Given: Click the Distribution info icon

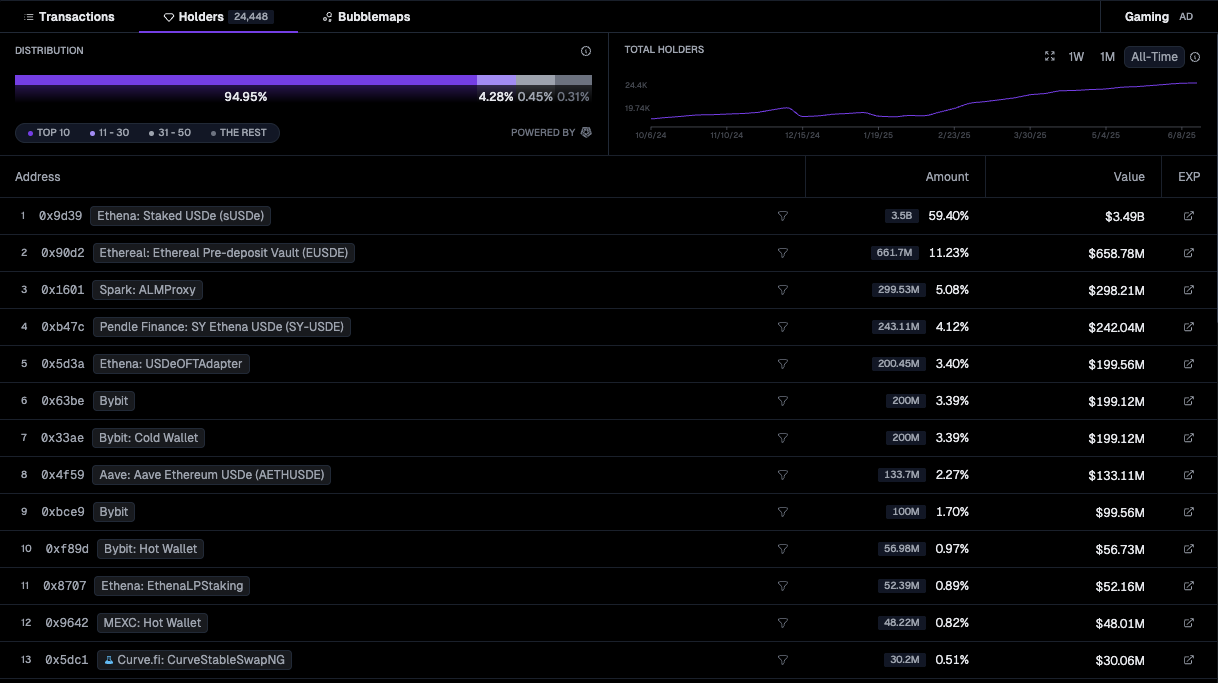Looking at the screenshot, I should 586,51.
